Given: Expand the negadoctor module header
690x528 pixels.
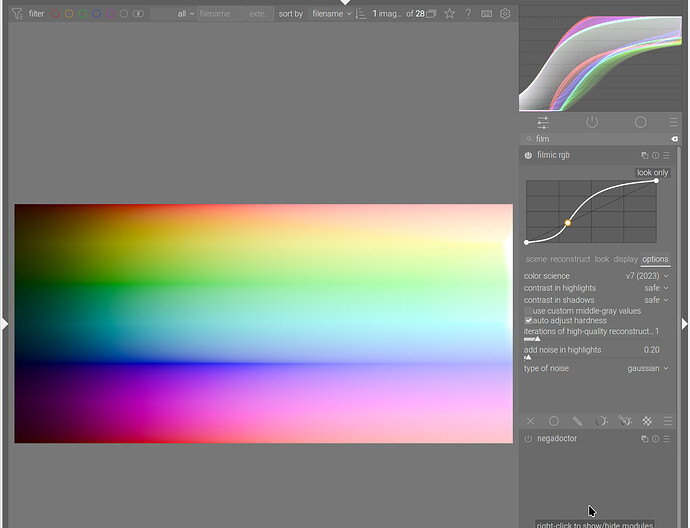Looking at the screenshot, I should (557, 438).
